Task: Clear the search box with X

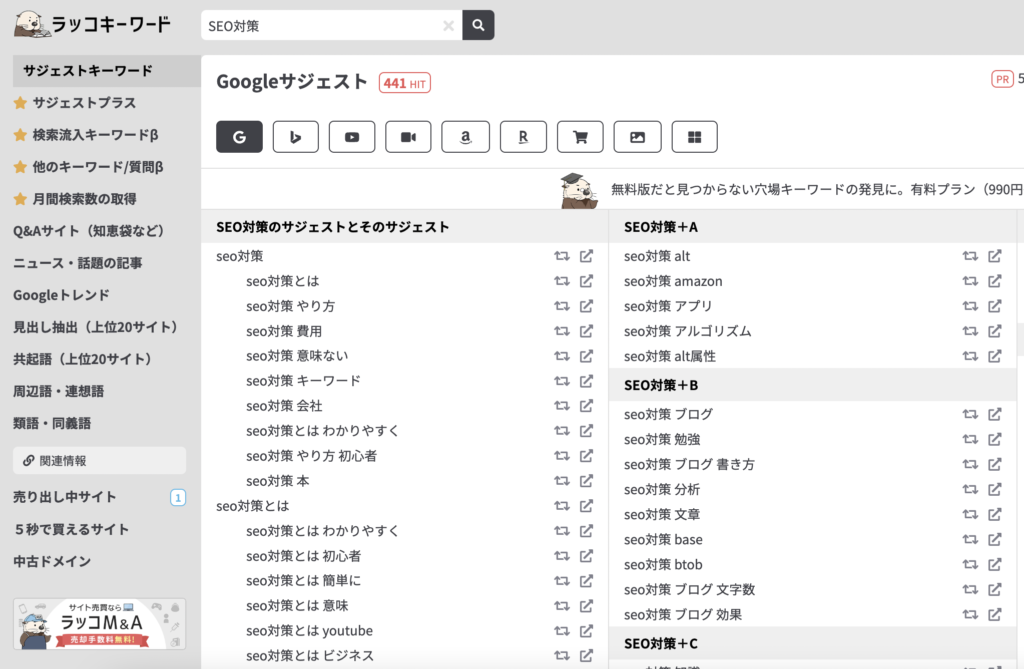Action: [x=448, y=26]
